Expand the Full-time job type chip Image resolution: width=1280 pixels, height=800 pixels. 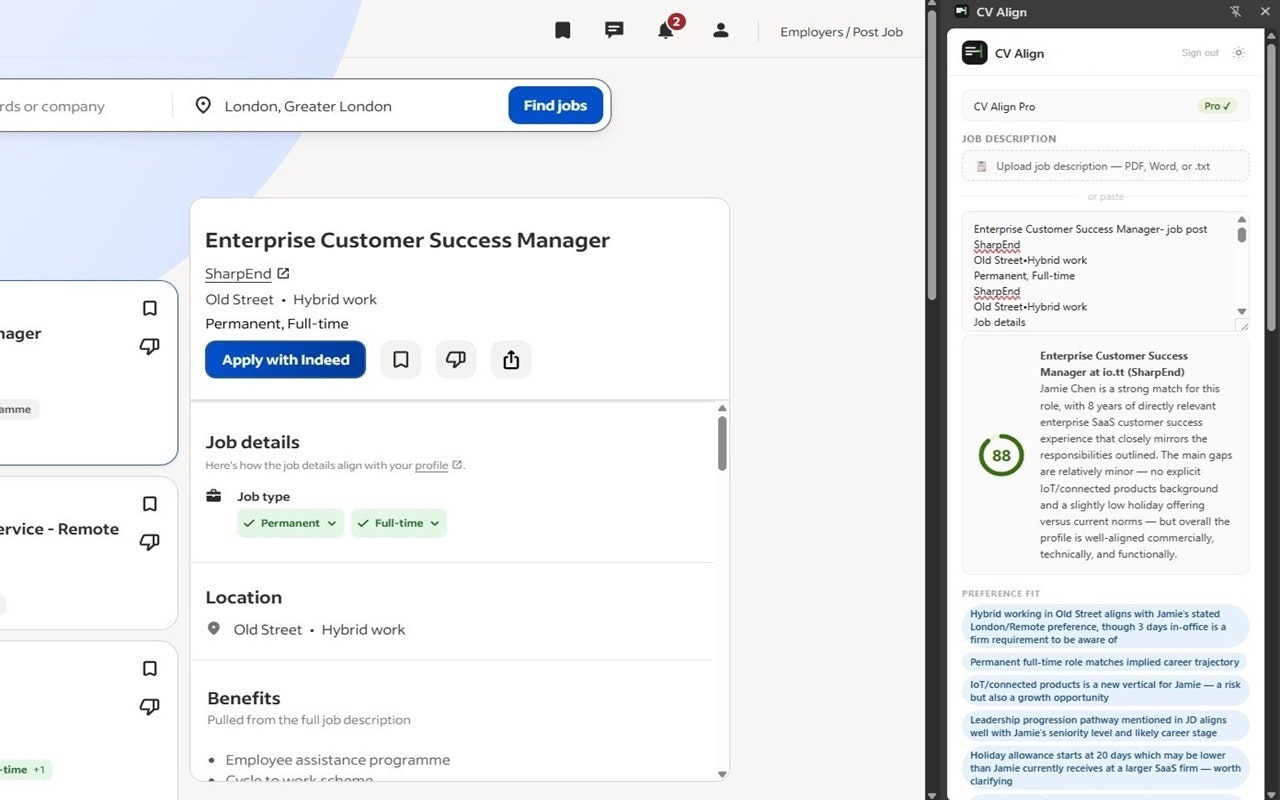point(398,523)
